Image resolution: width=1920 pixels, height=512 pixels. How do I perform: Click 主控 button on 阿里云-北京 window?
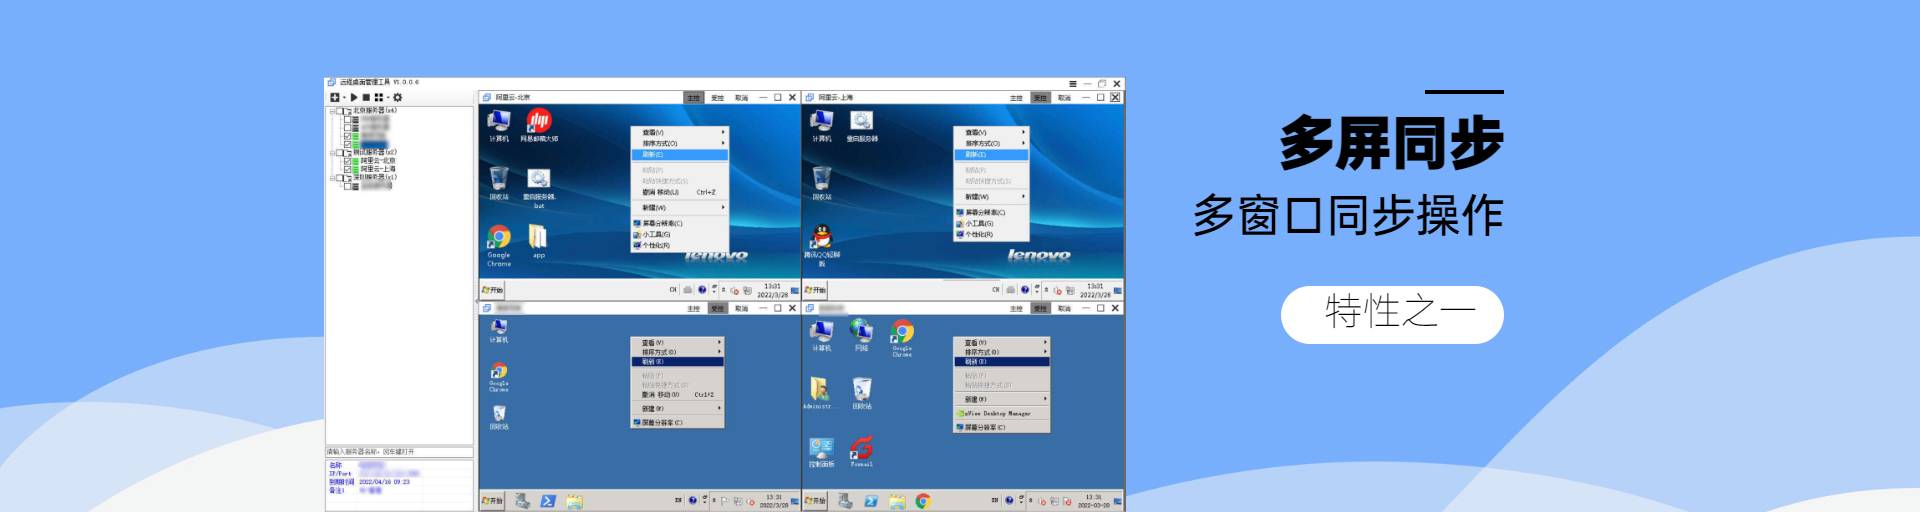point(693,98)
